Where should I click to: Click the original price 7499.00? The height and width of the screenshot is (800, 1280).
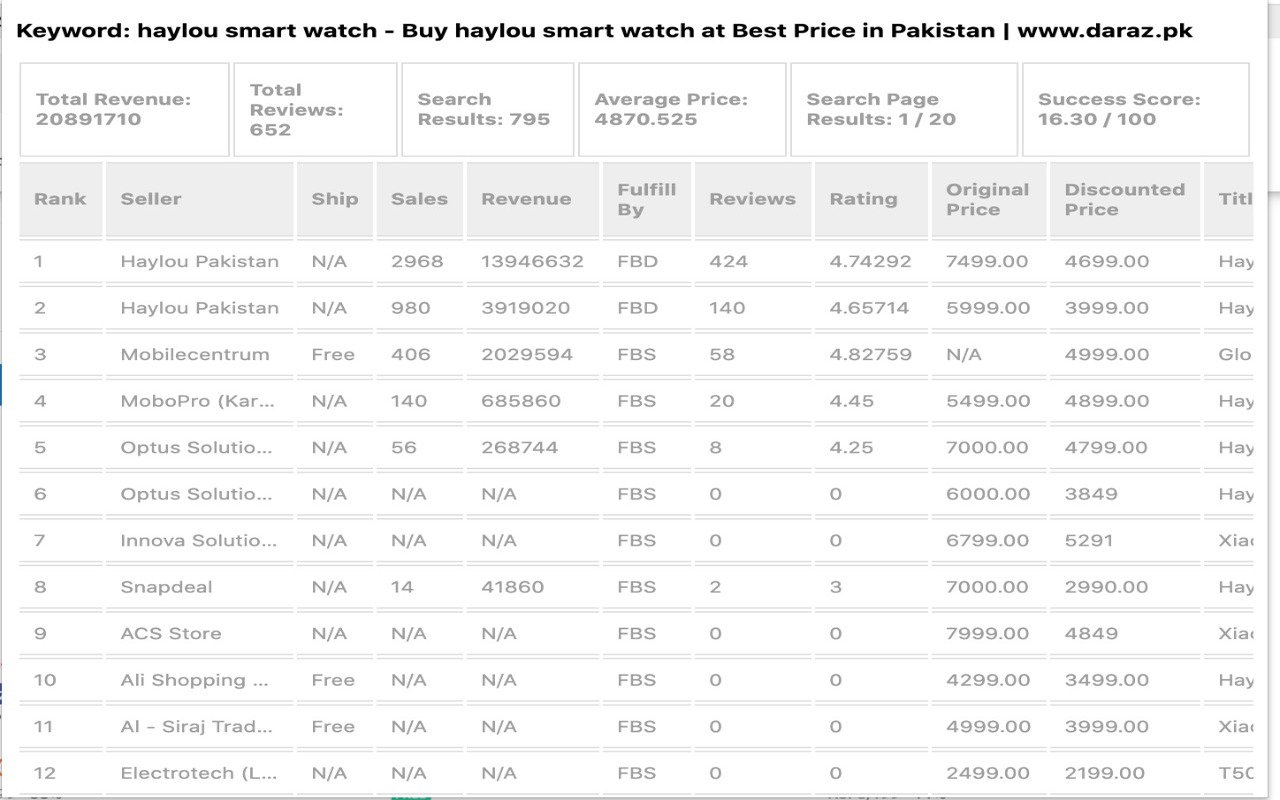[x=987, y=262]
